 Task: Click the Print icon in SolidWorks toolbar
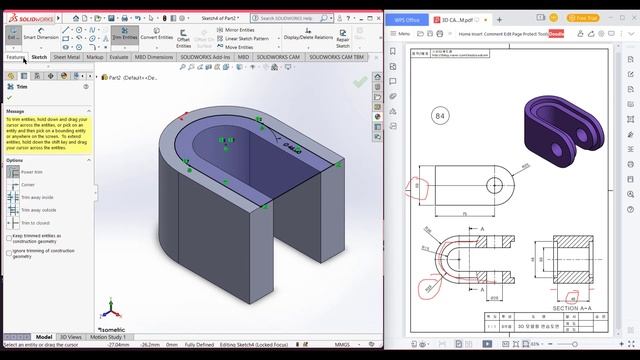tap(124, 18)
